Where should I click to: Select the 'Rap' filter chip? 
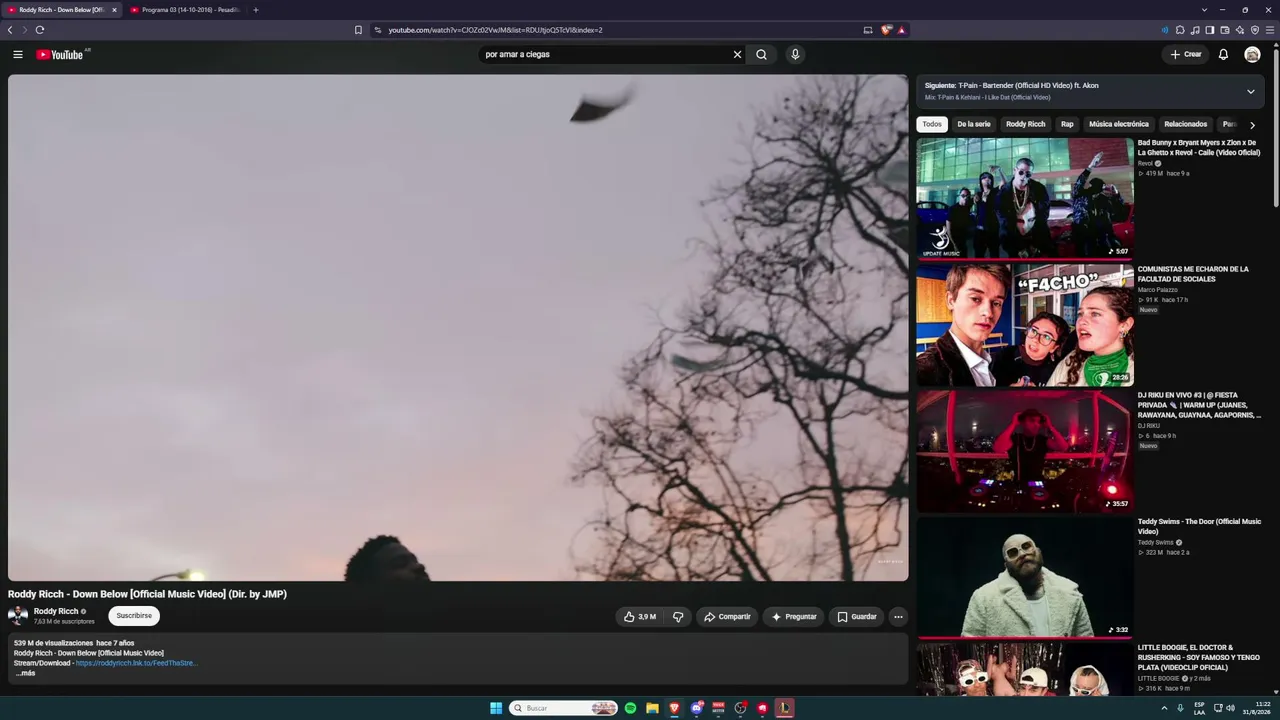point(1067,124)
